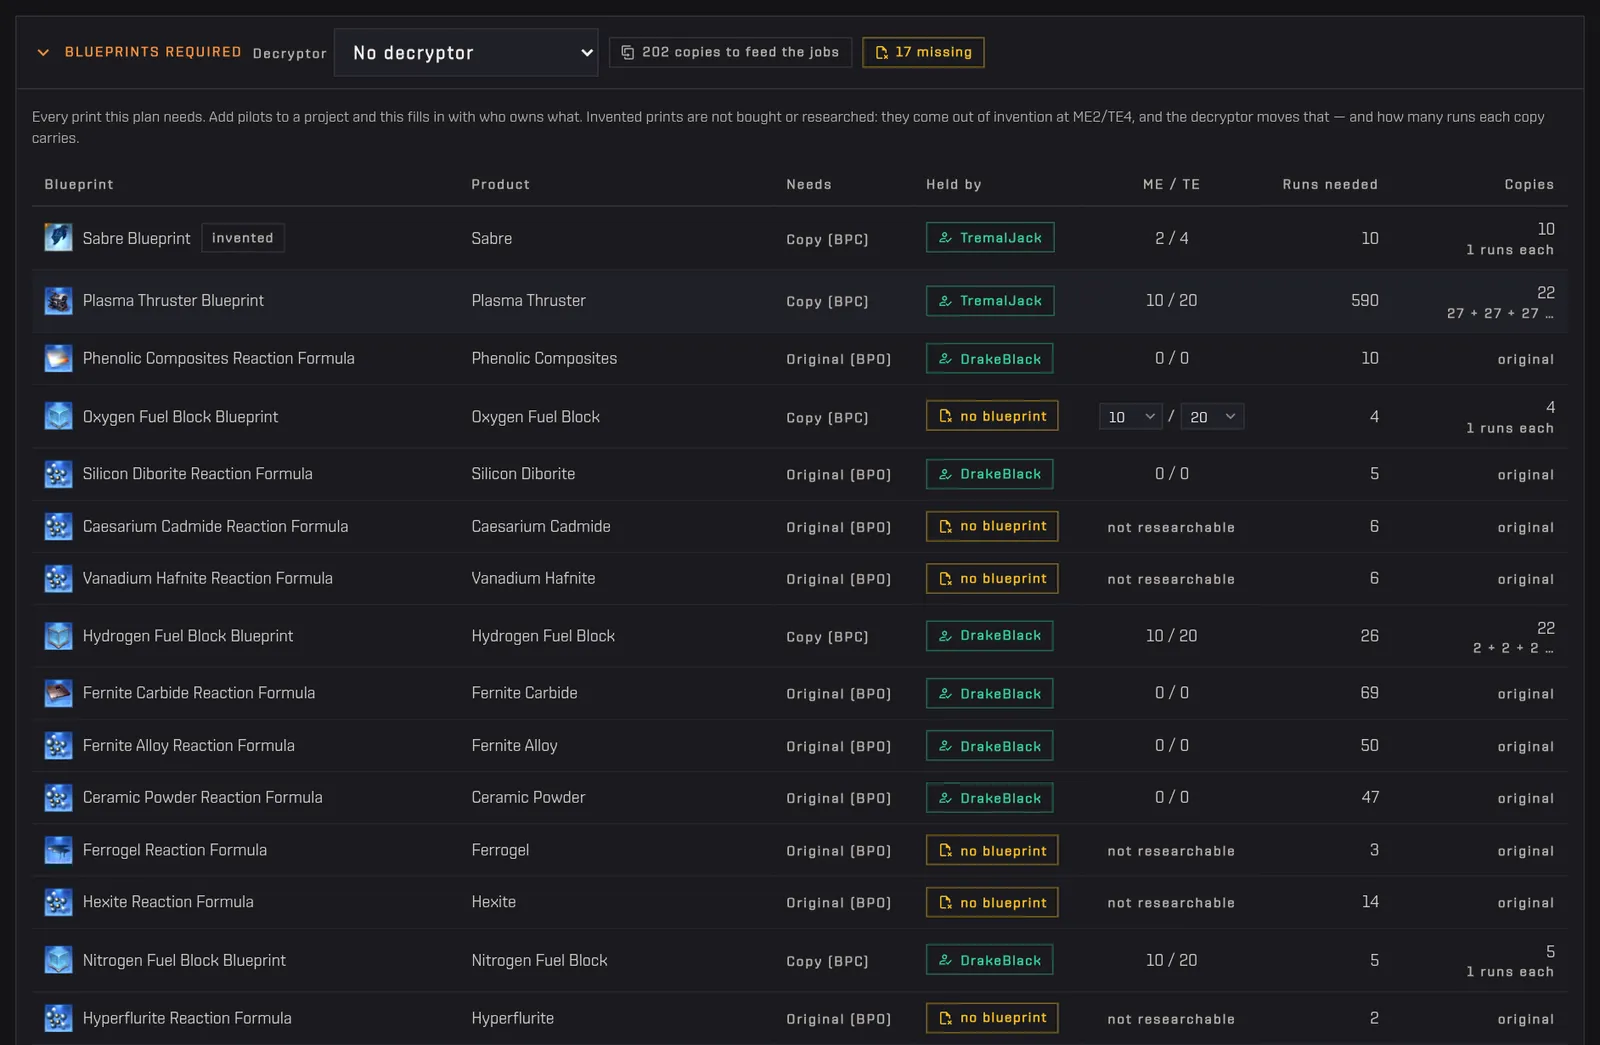Click the Sabre Blueprint ship icon
Viewport: 1600px width, 1045px height.
58,238
